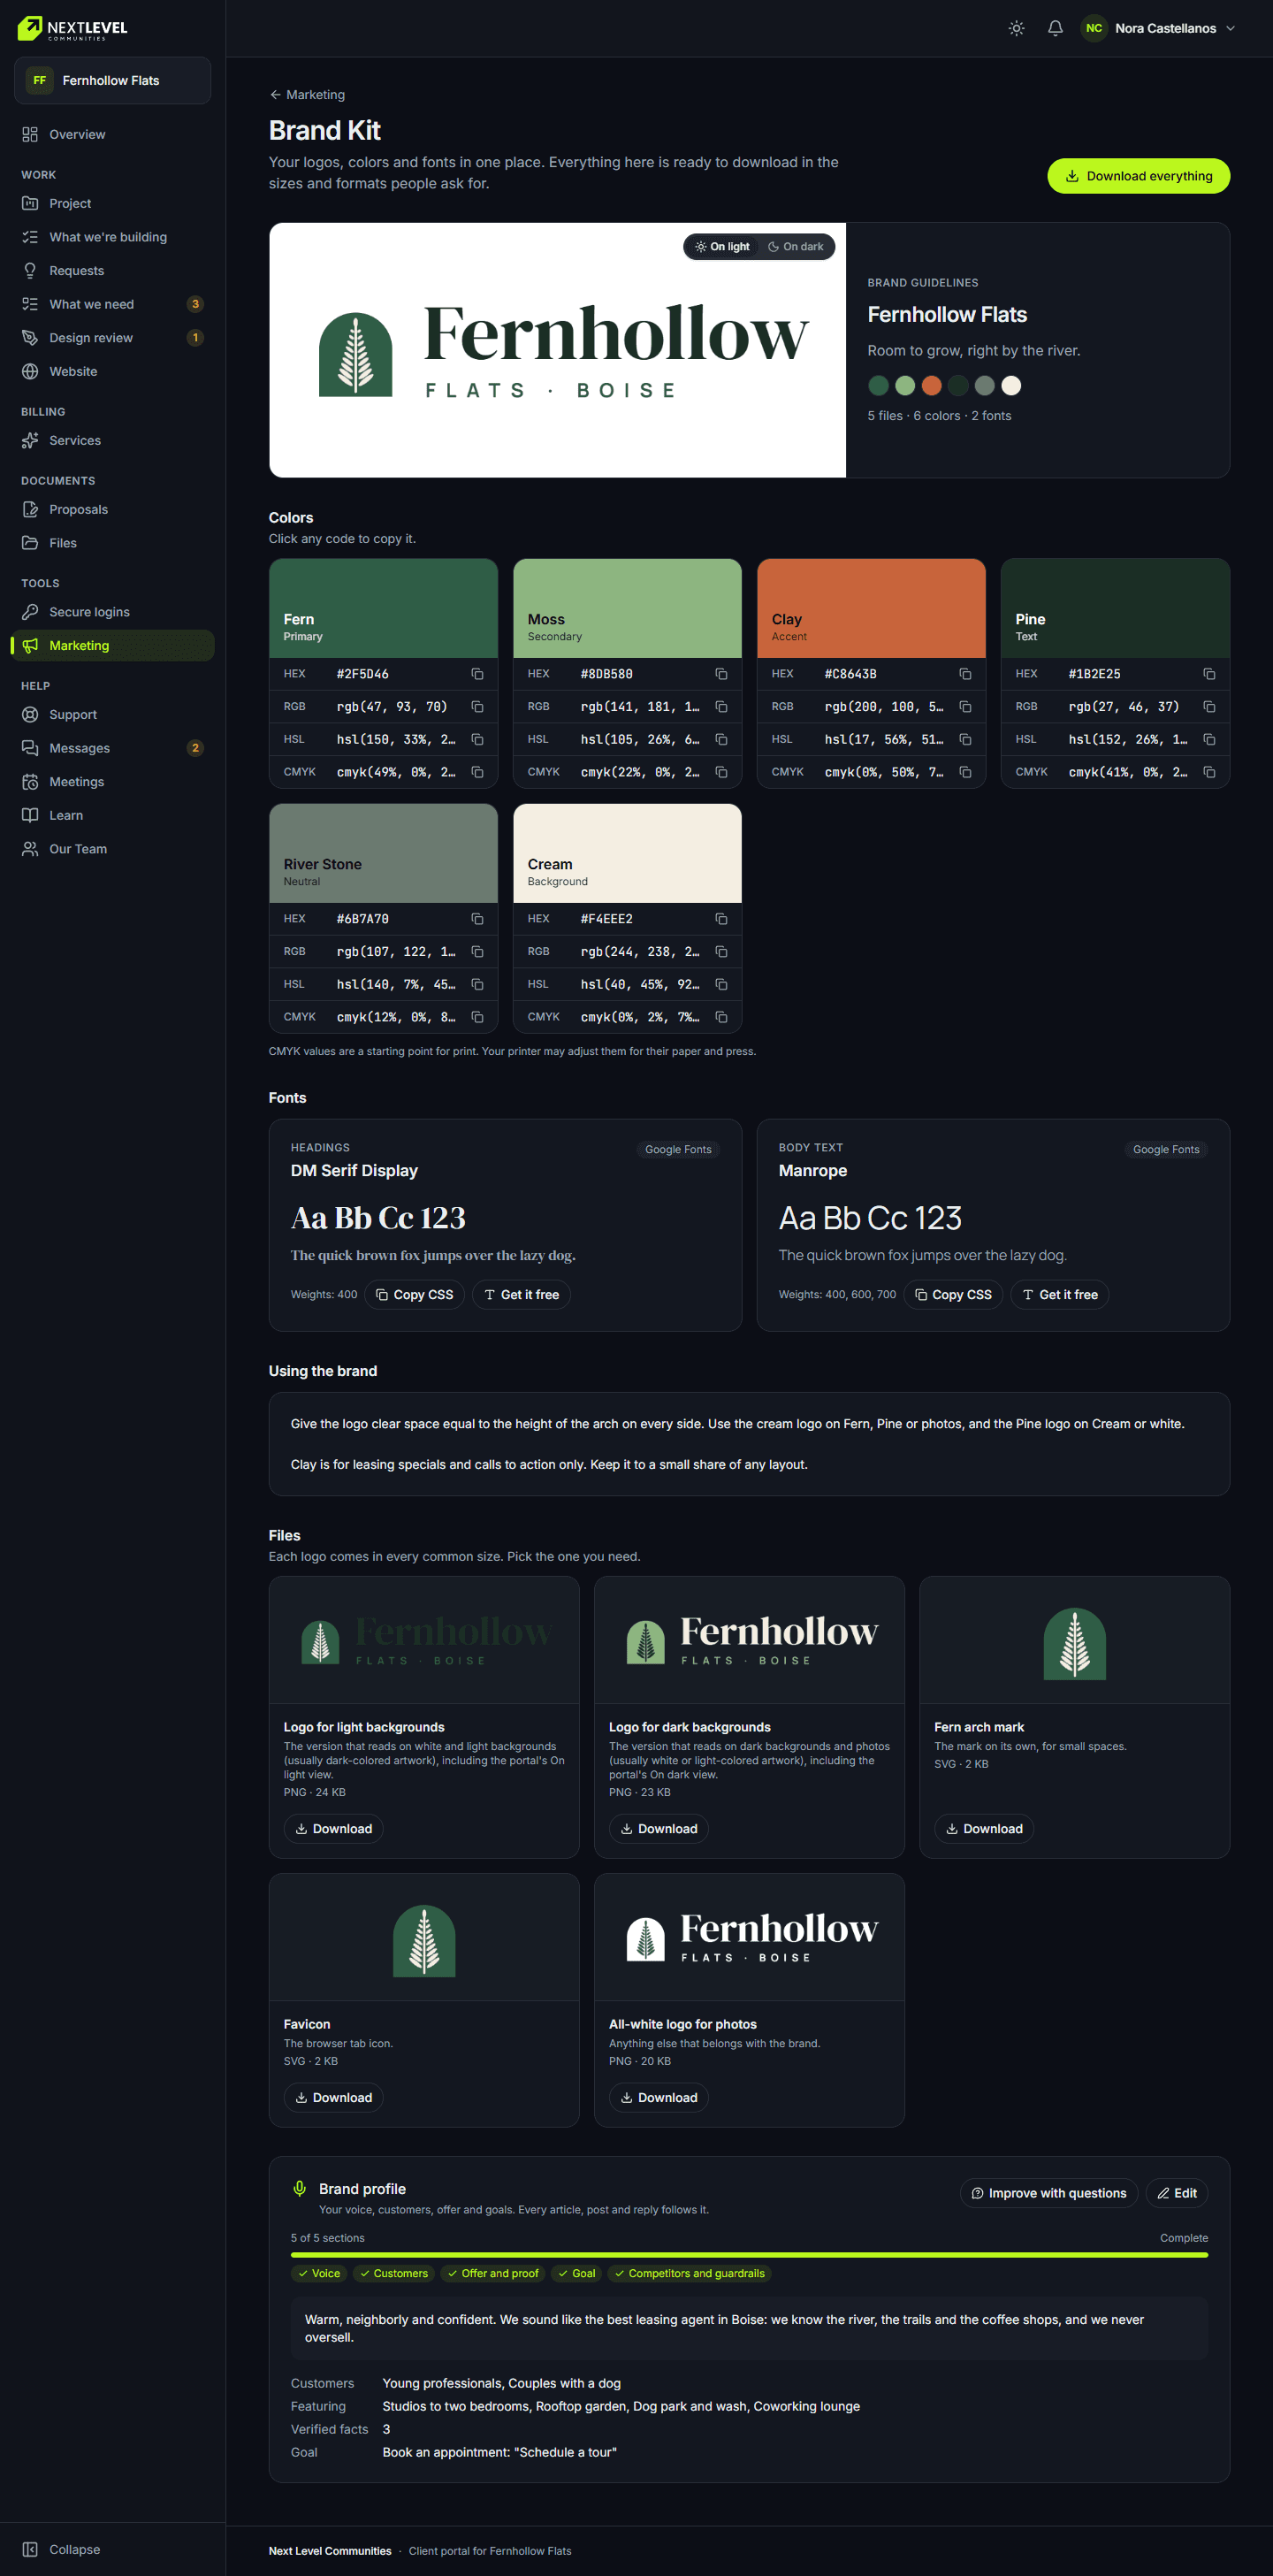
Task: Open What we need in sidebar
Action: 112,304
